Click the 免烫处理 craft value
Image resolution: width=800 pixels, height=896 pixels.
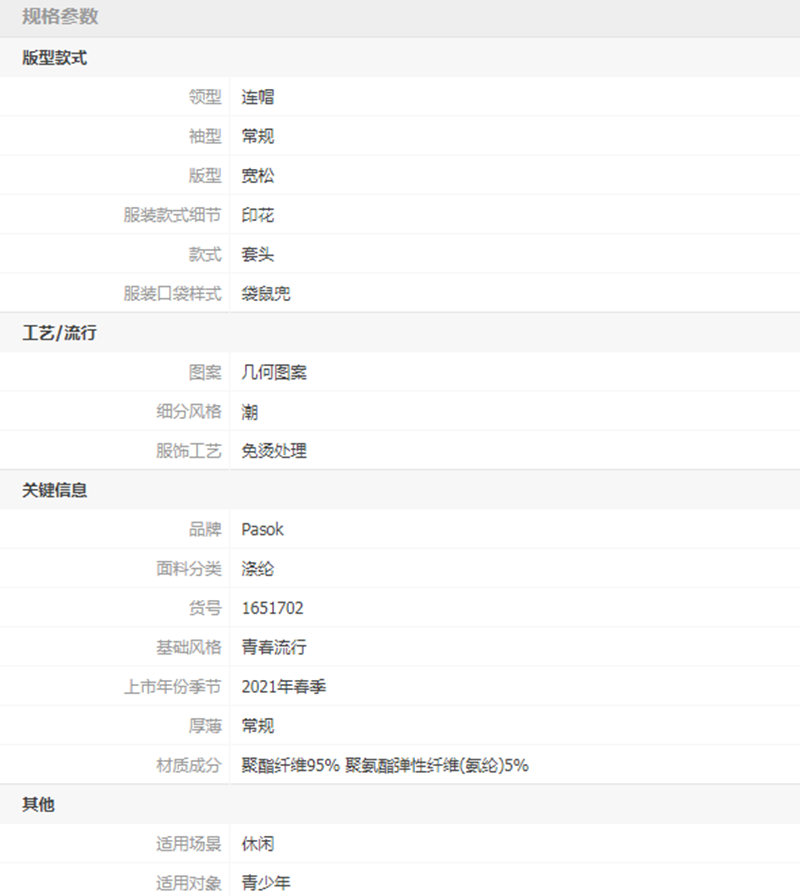pyautogui.click(x=274, y=451)
